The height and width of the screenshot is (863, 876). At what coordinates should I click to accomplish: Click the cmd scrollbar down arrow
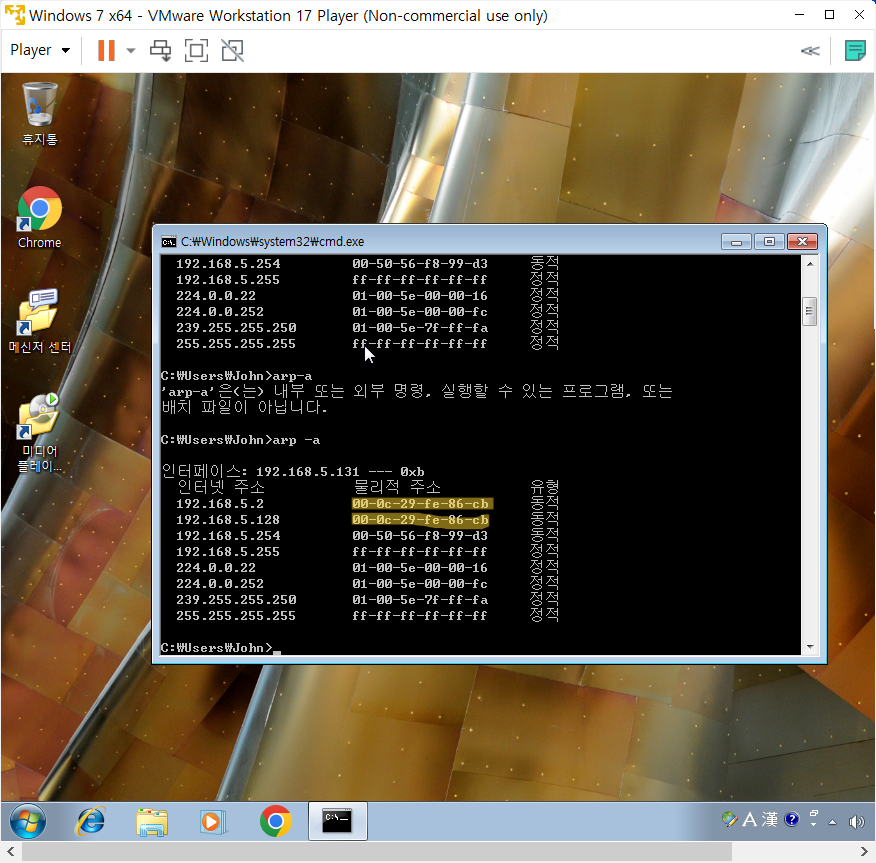(x=810, y=647)
